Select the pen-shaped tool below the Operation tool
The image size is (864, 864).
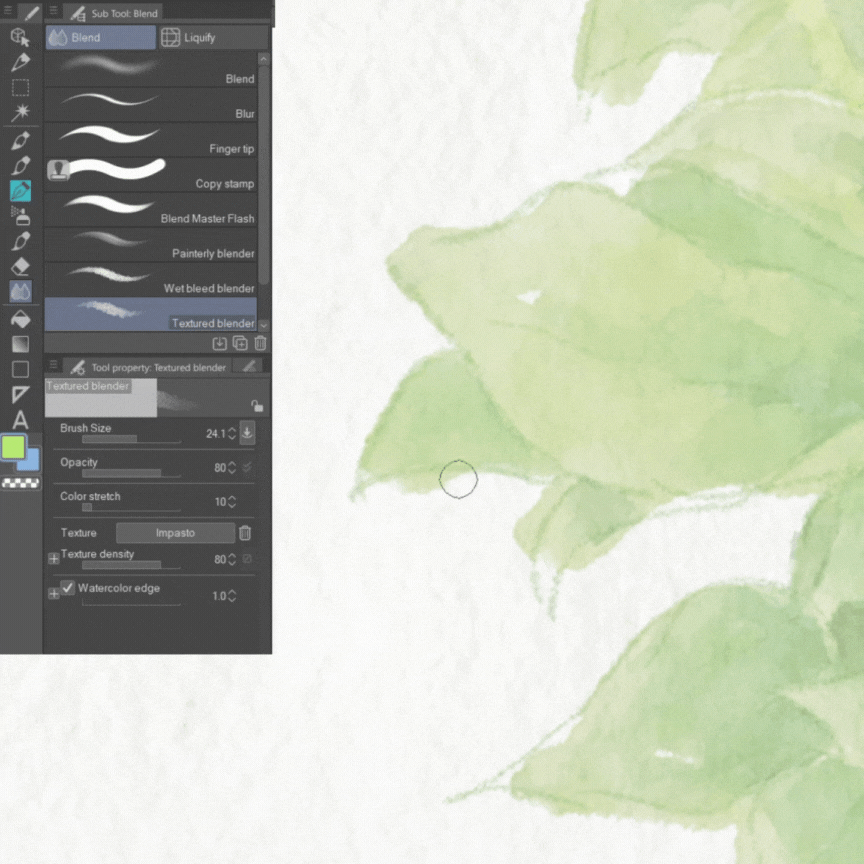(x=20, y=62)
